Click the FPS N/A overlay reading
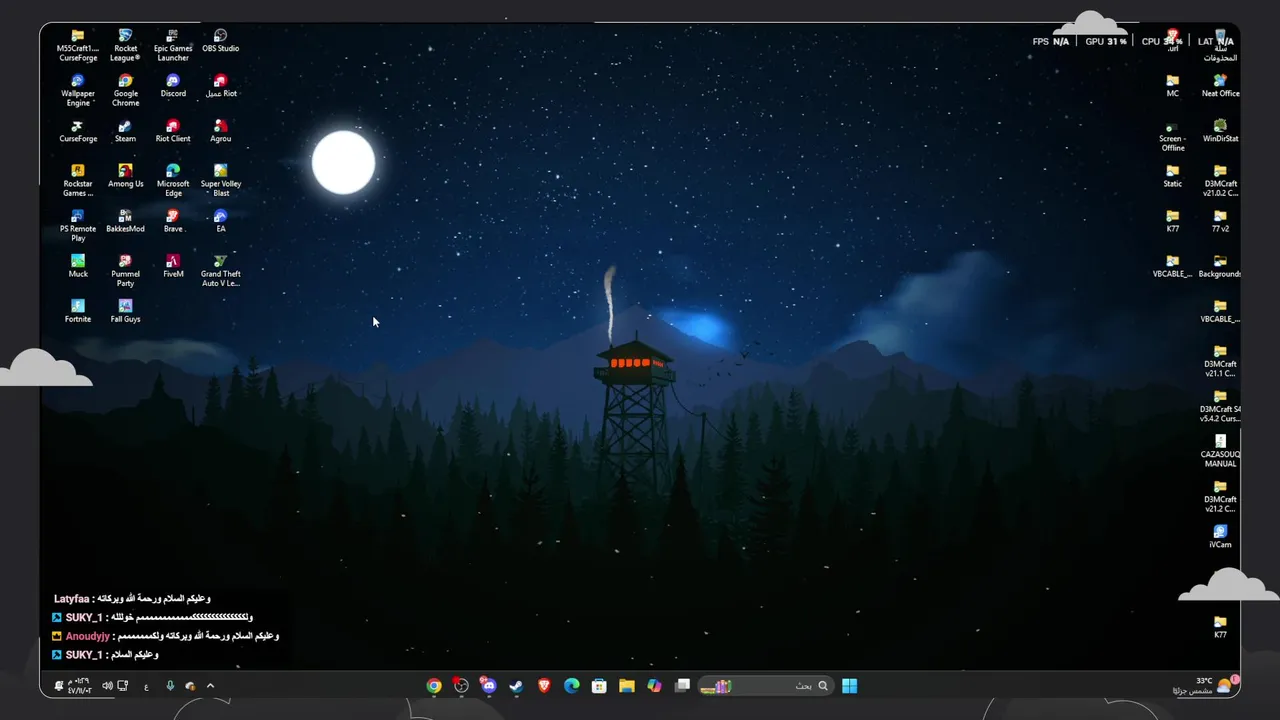Screen dimensions: 1280x720 pyautogui.click(x=1051, y=41)
